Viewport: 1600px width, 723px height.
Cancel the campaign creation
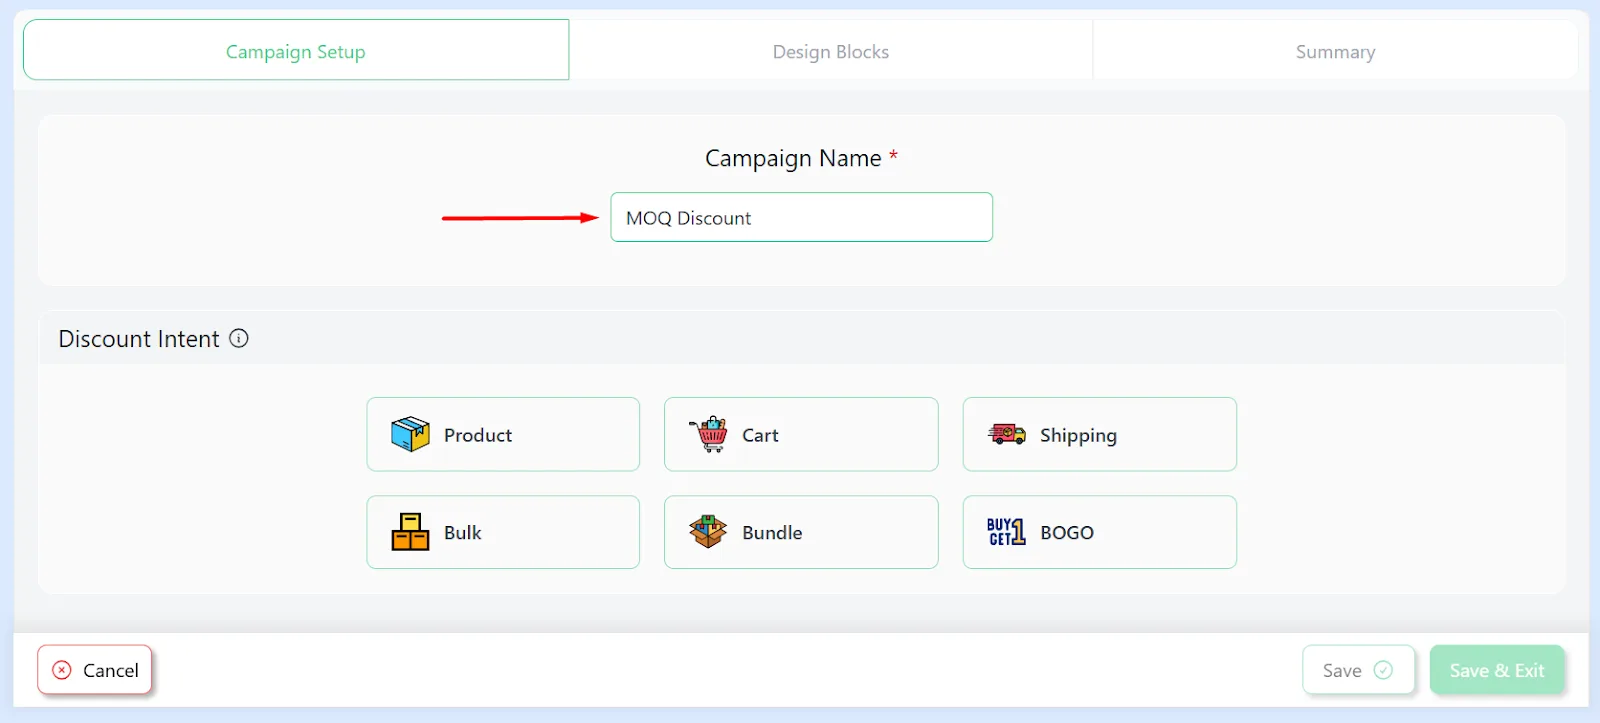point(95,670)
